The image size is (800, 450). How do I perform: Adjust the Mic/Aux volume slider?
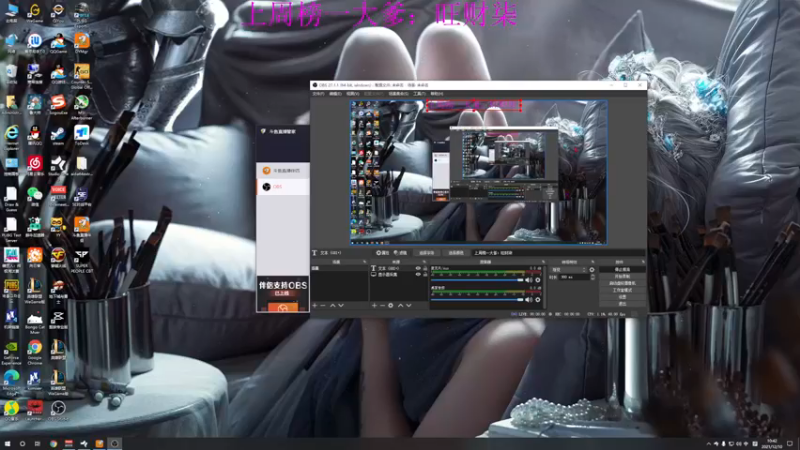pyautogui.click(x=477, y=280)
